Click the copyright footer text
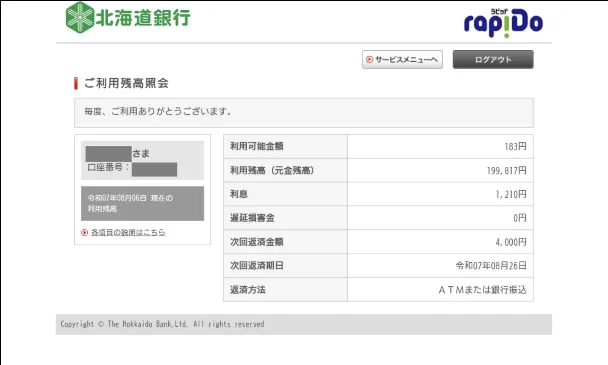The image size is (608, 365). click(162, 324)
